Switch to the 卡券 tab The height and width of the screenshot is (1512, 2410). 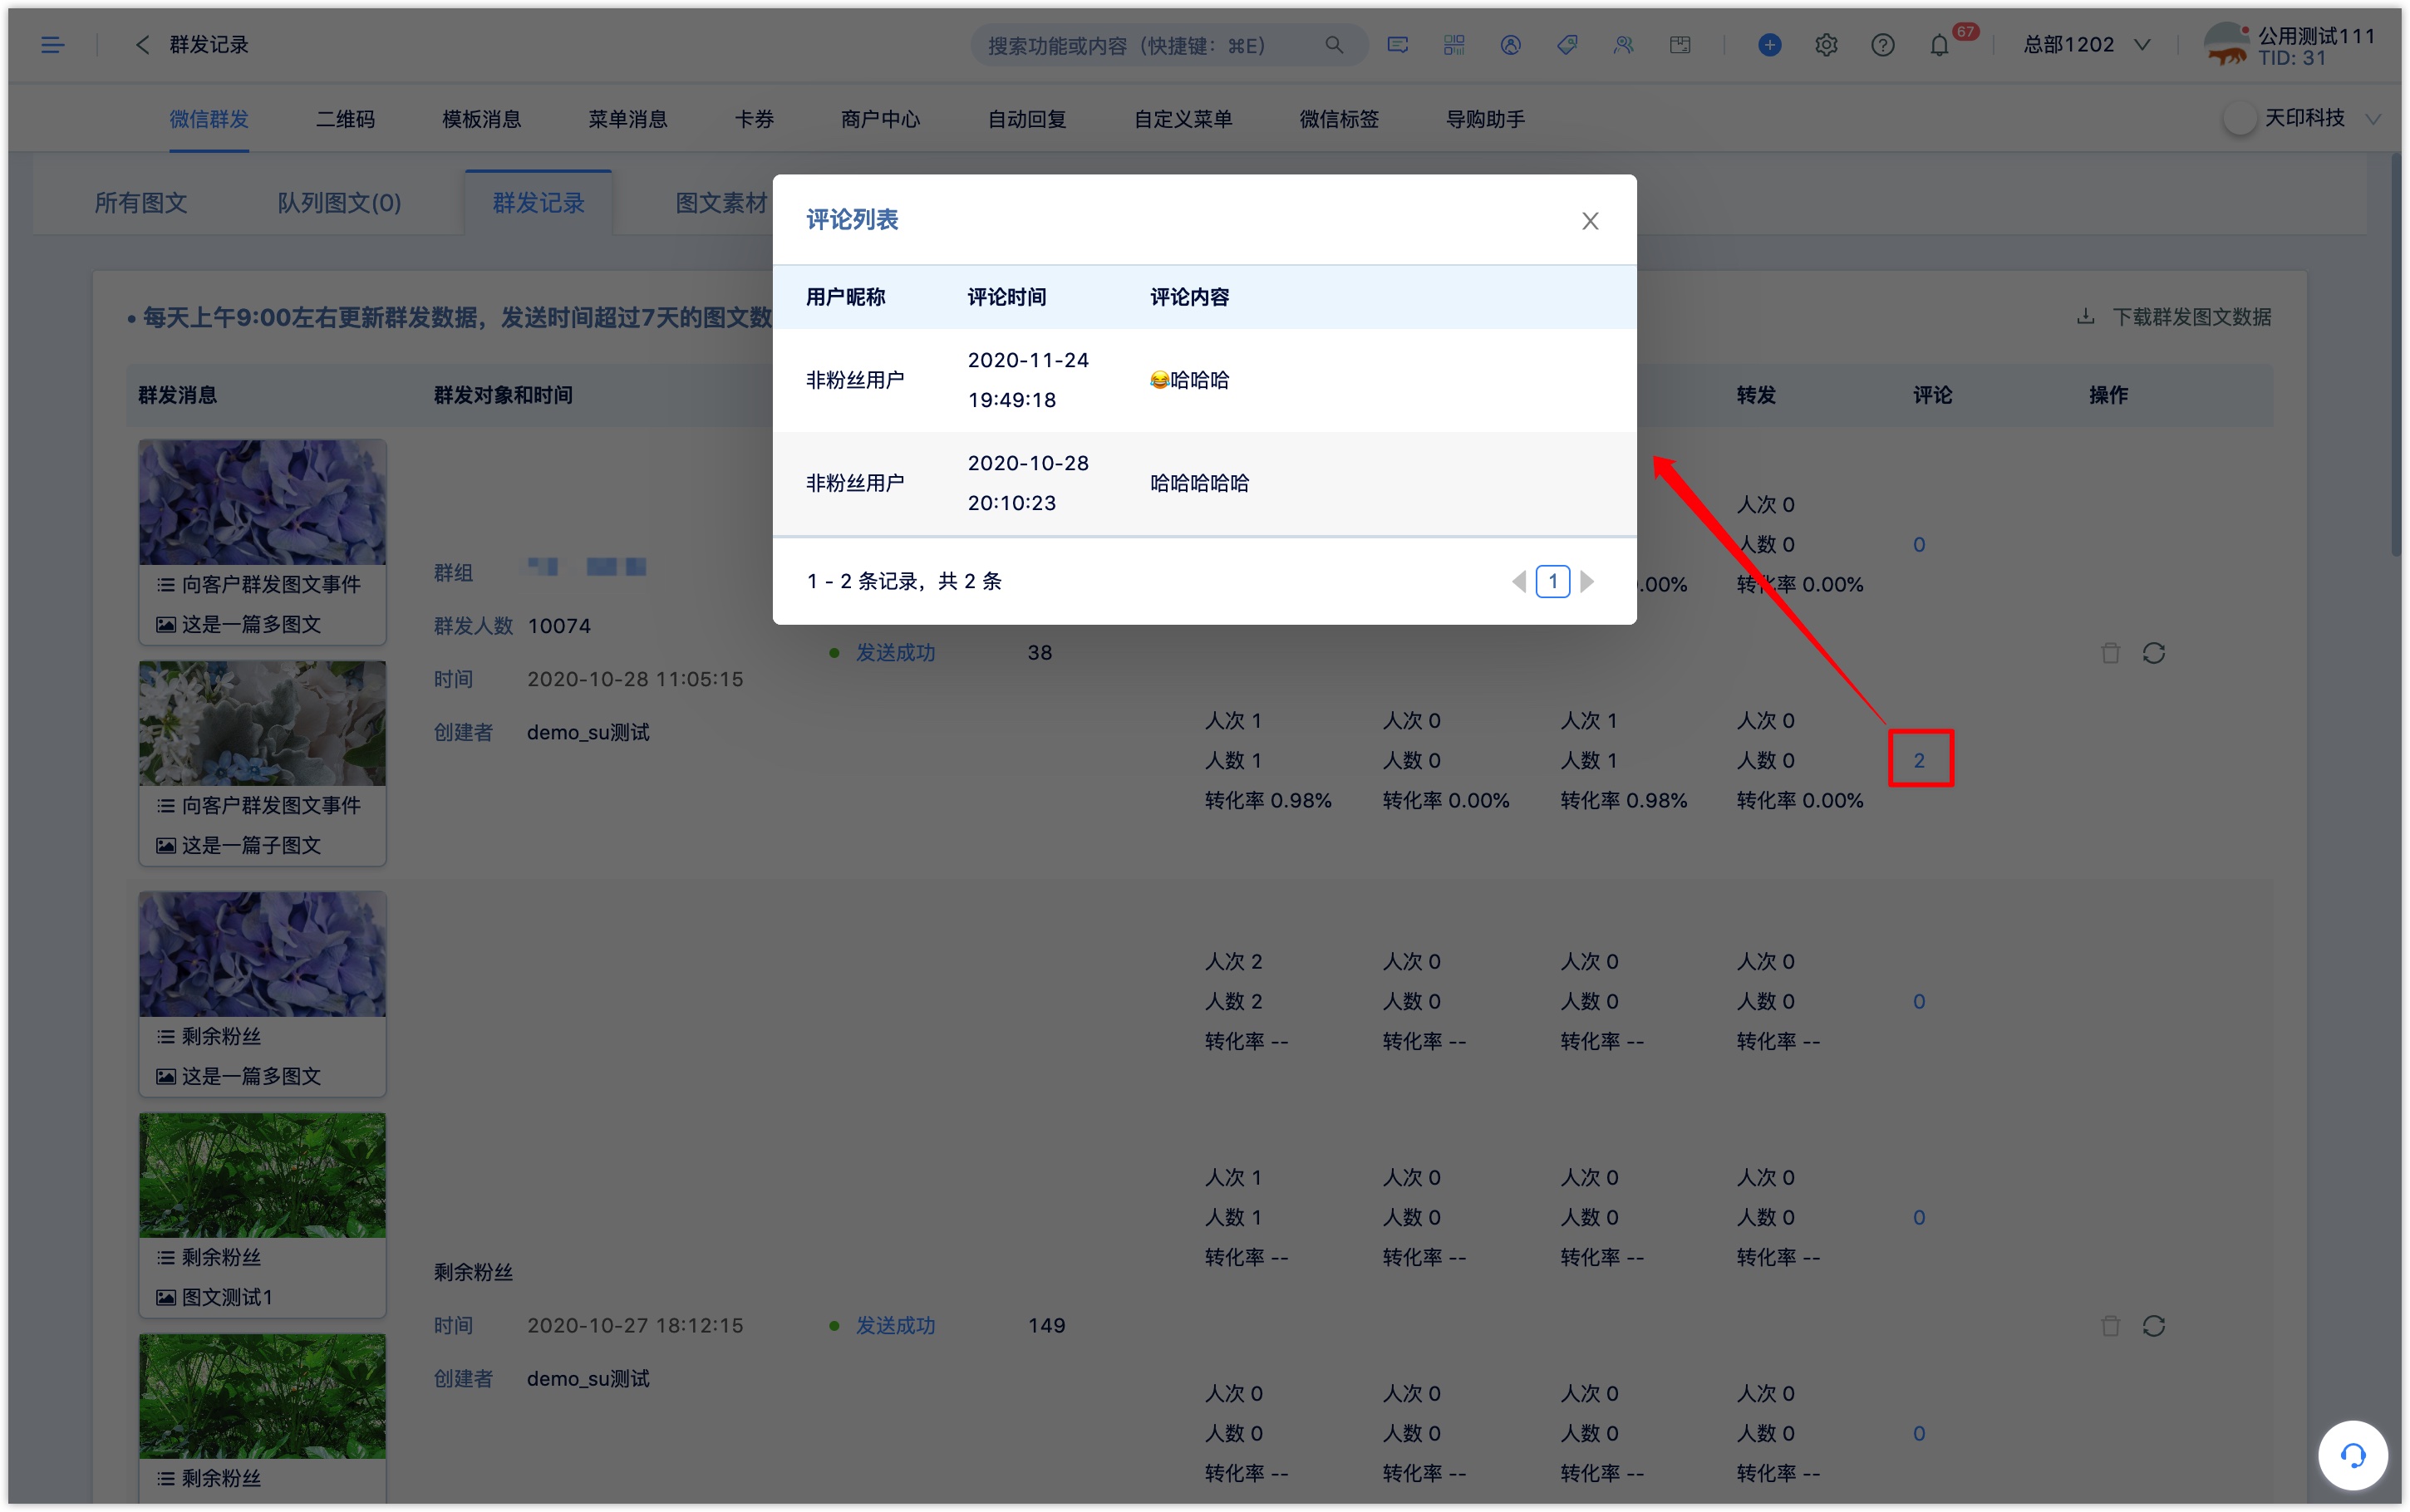(x=755, y=119)
